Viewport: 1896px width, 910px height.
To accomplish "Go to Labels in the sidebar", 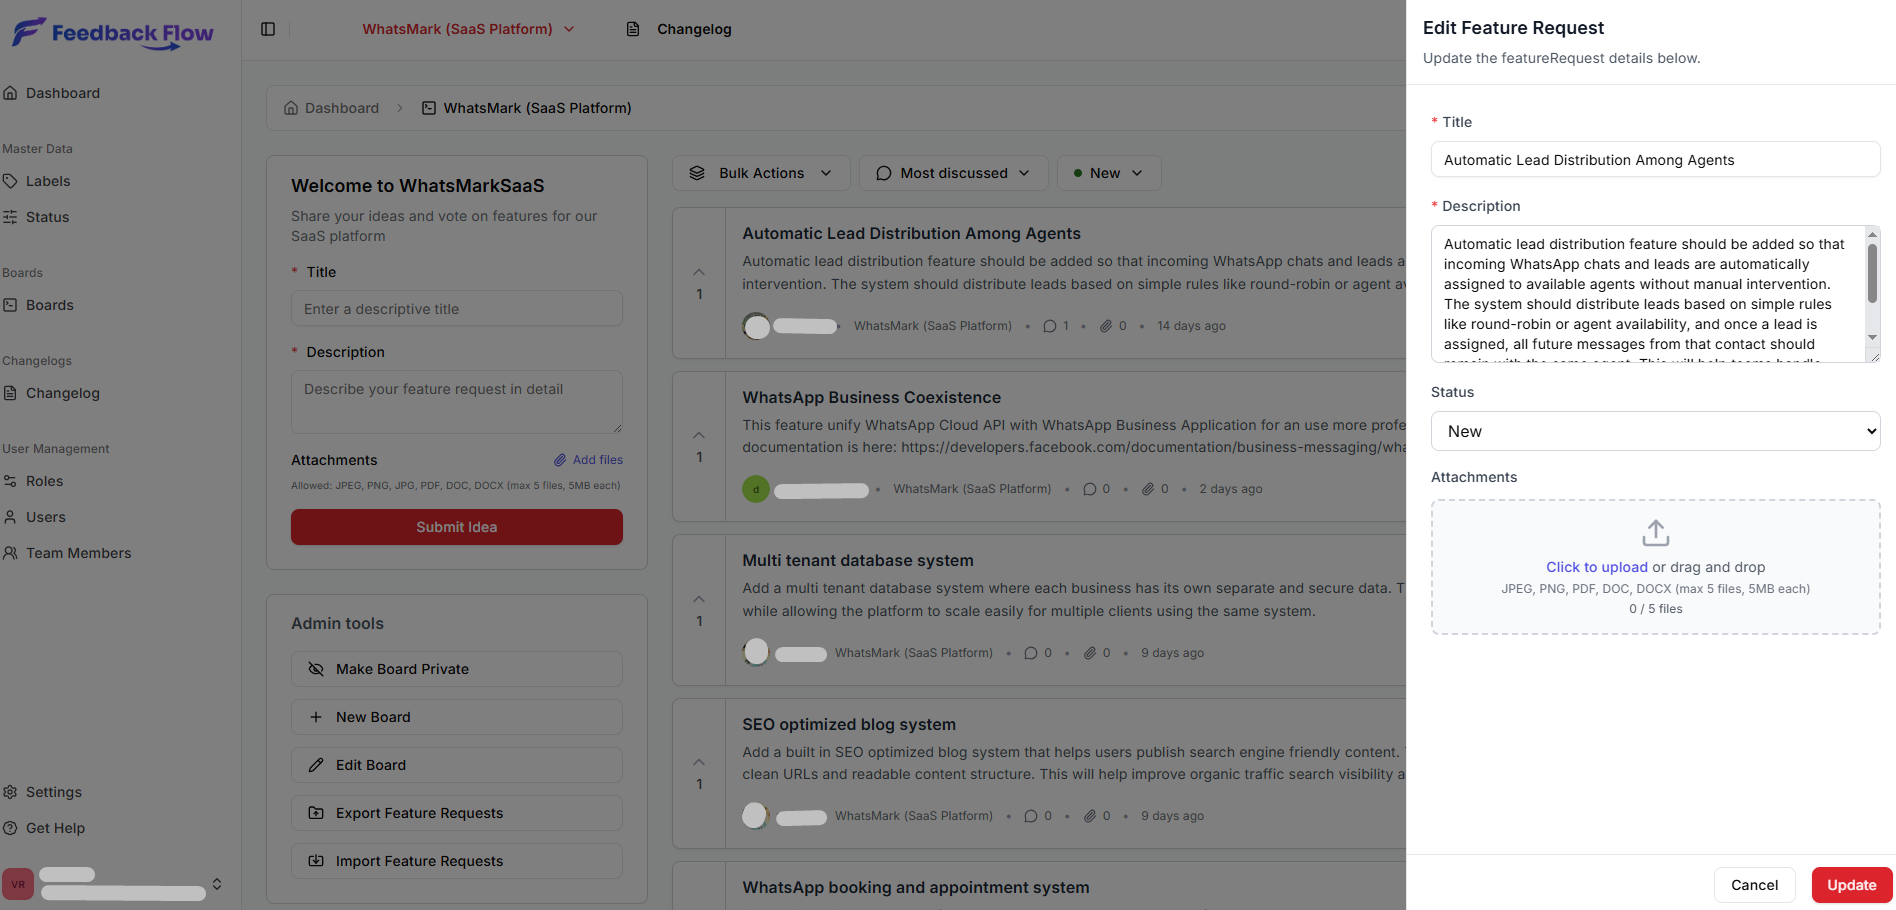I will coord(48,181).
